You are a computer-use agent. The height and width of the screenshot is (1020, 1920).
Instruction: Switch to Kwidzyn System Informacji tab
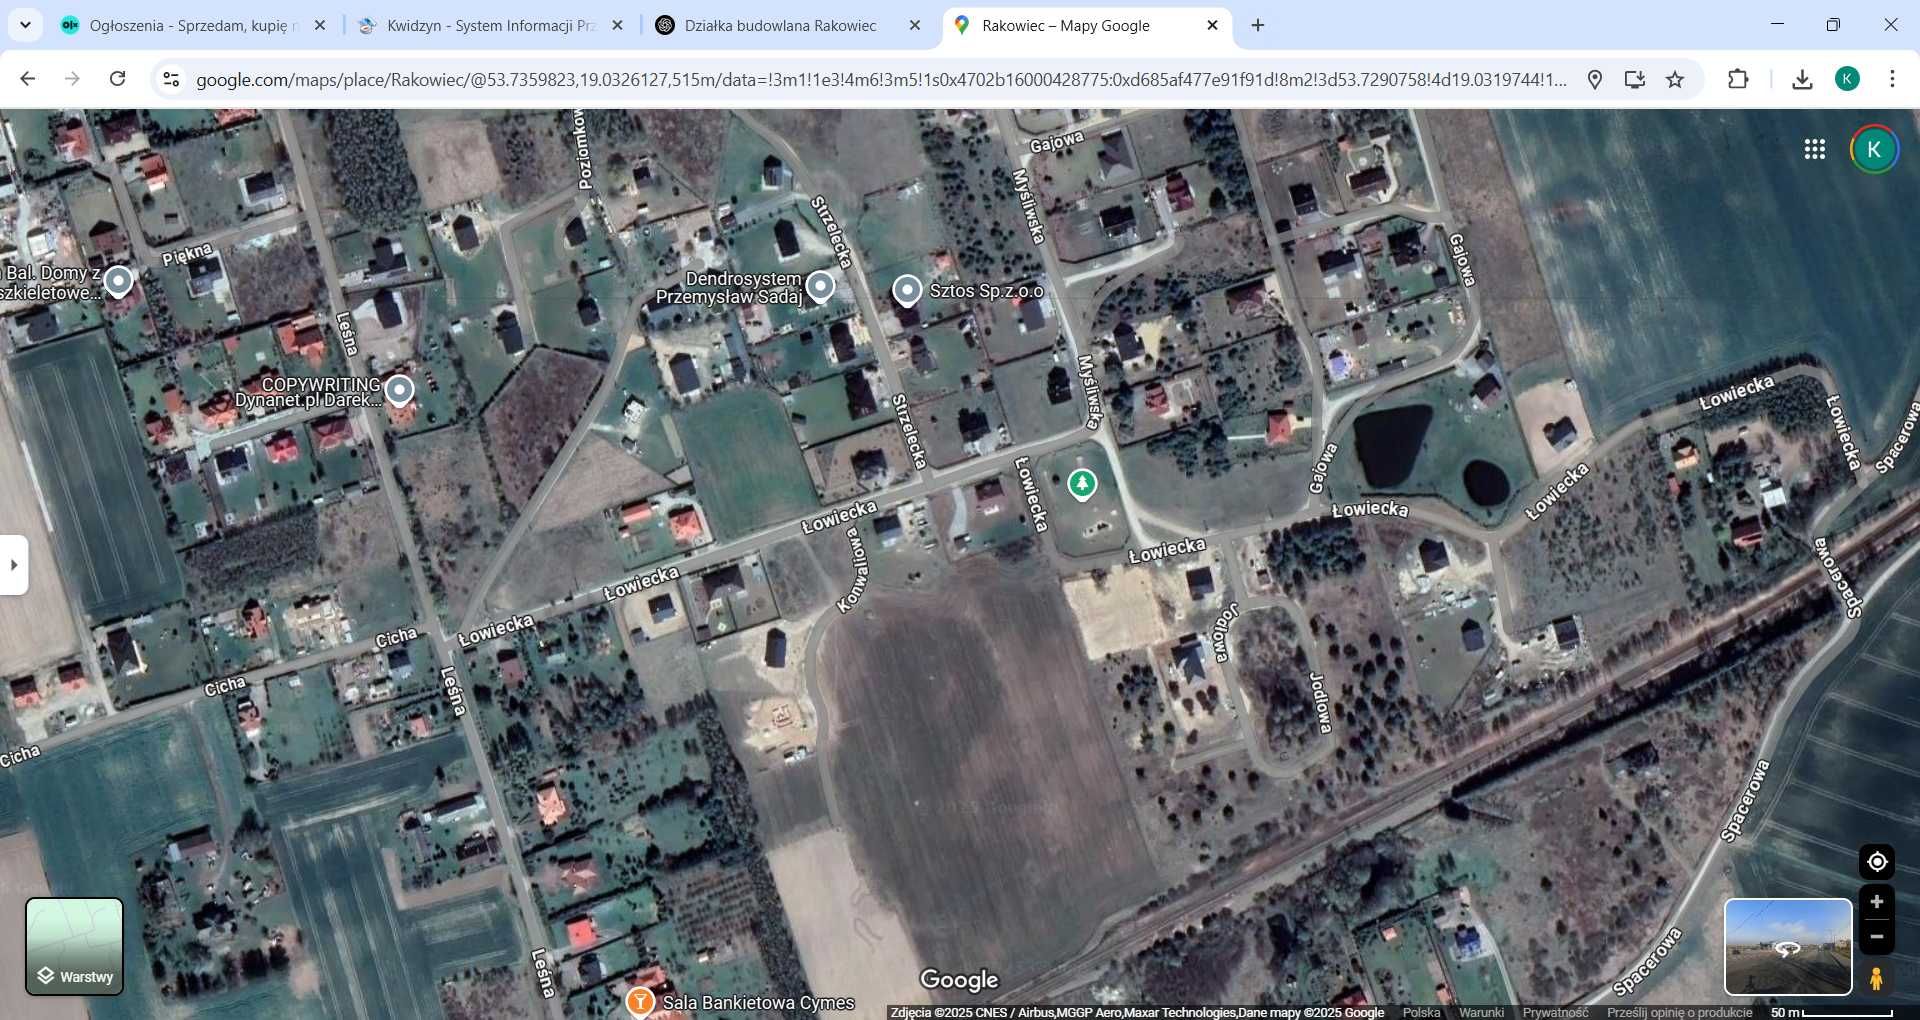click(490, 26)
